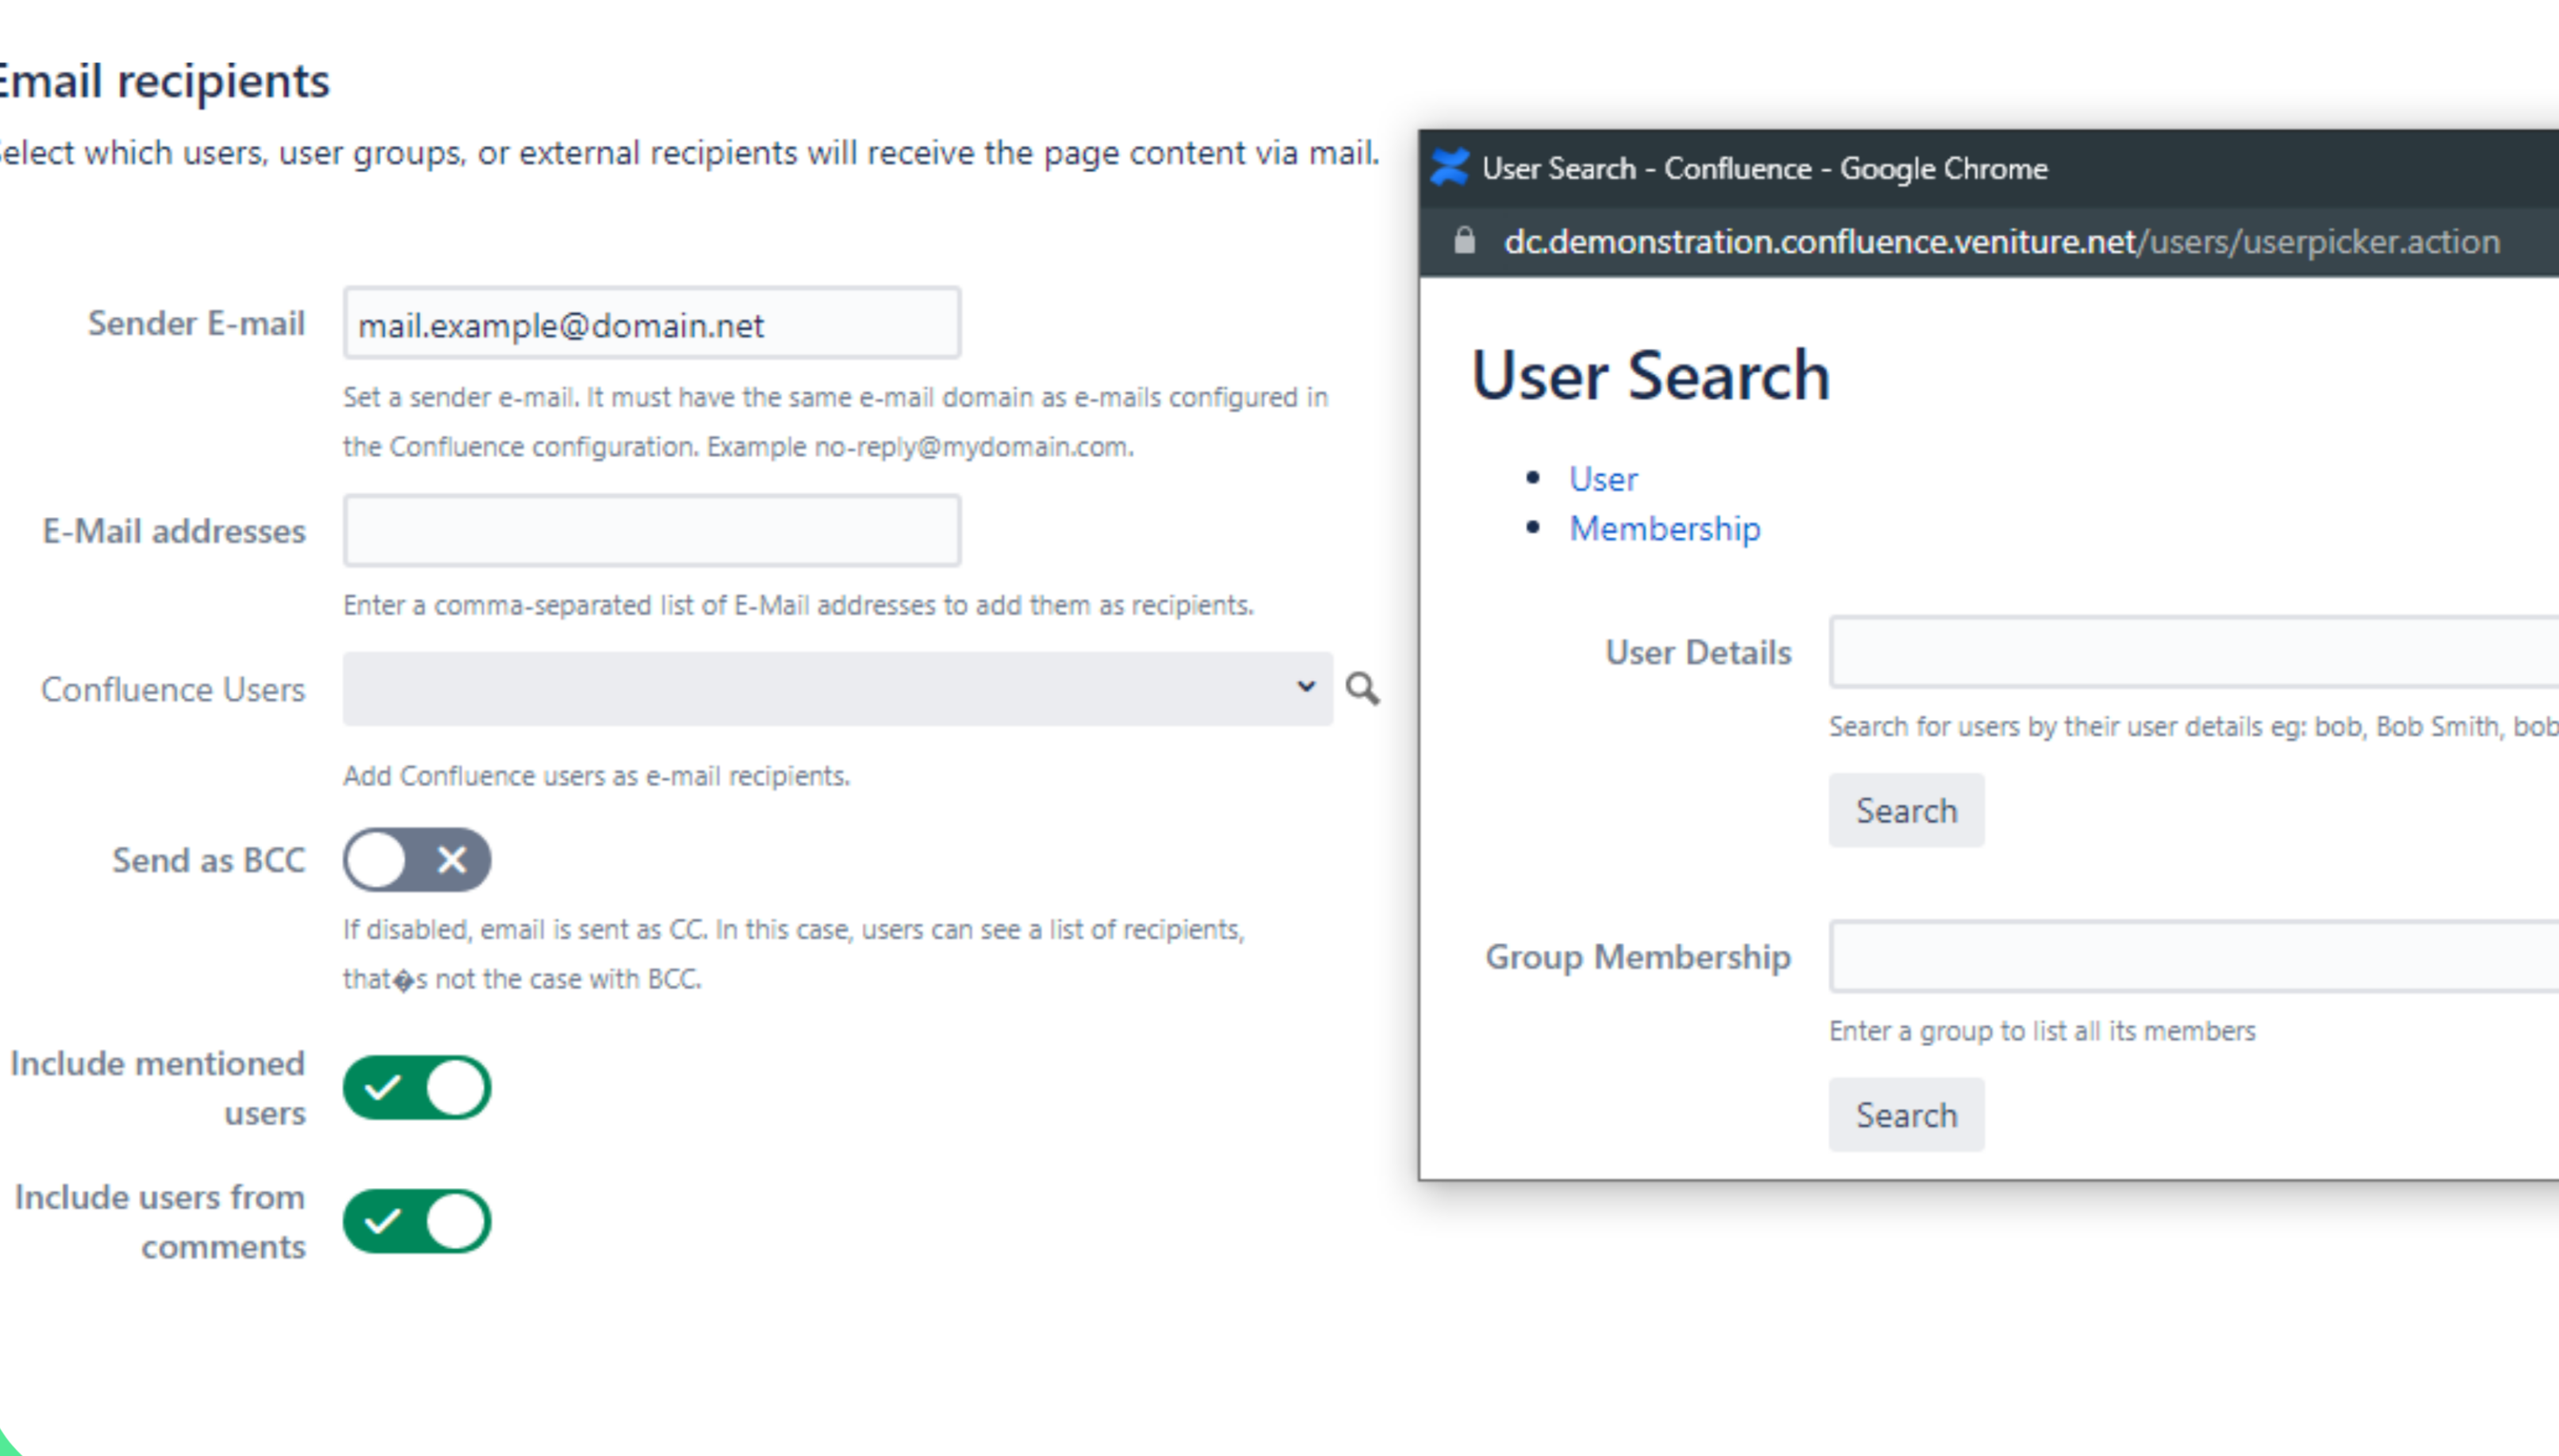Click the Email recipients heading
2559x1456 pixels.
tap(165, 81)
